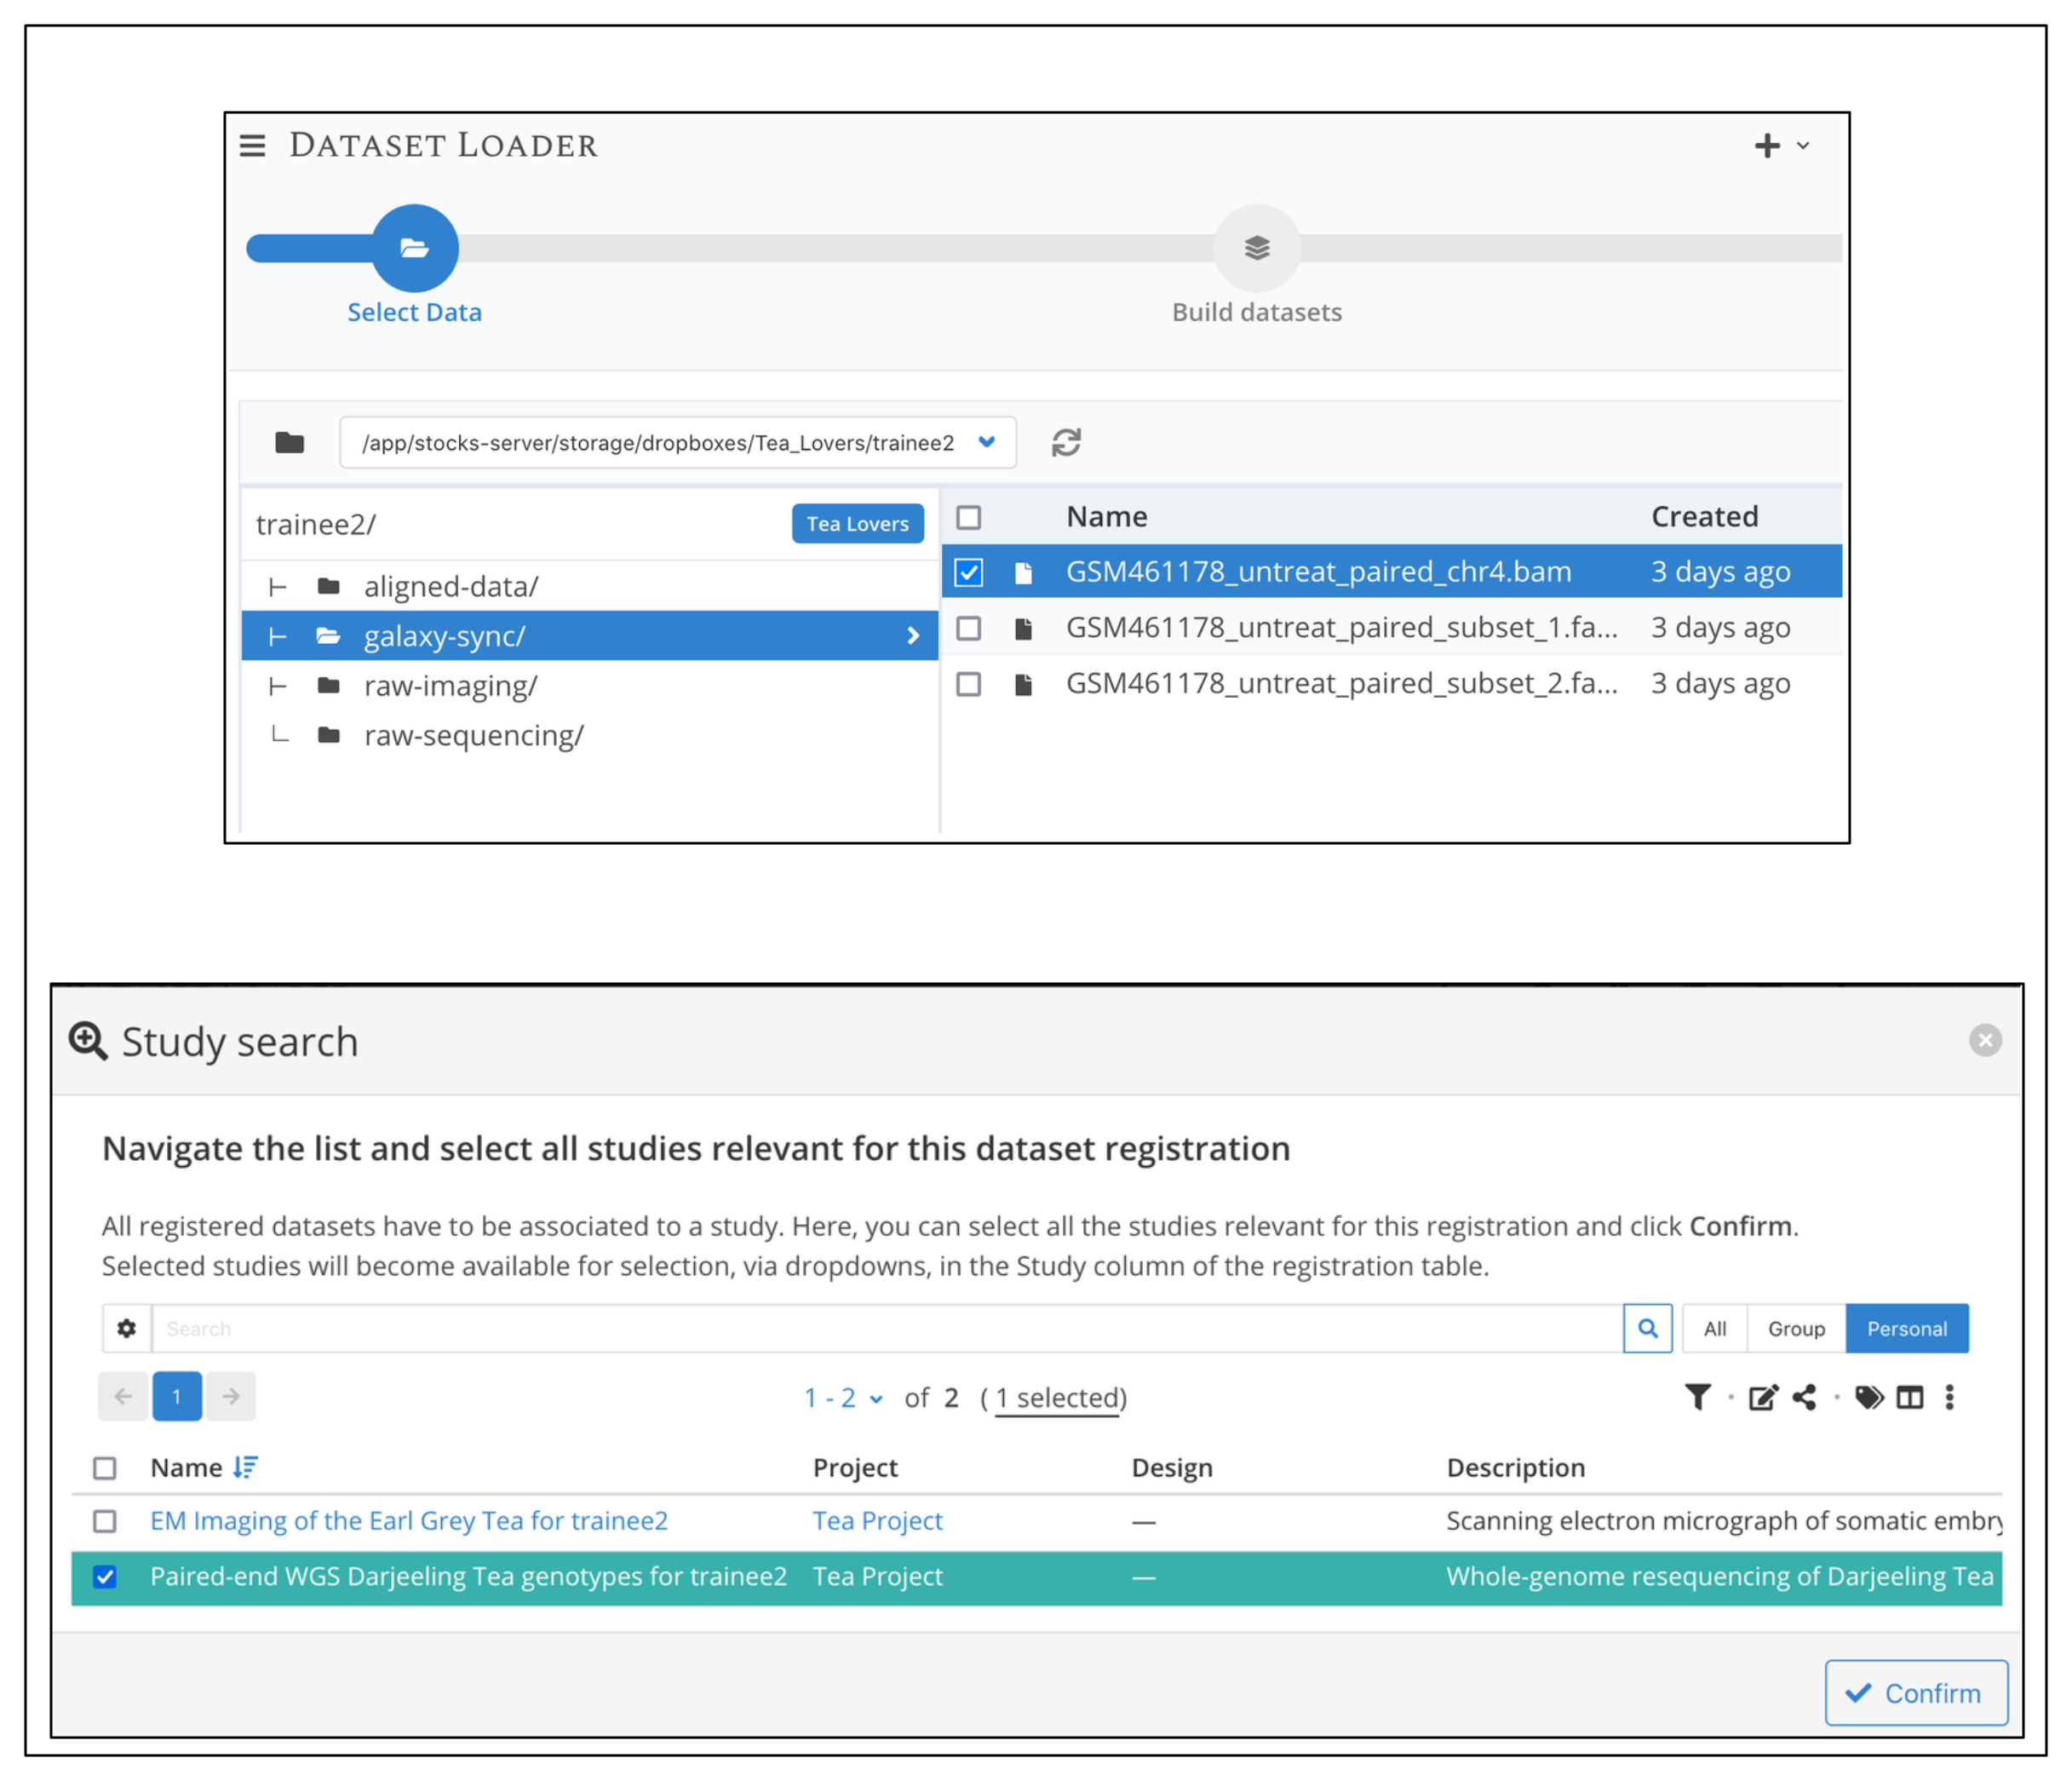The width and height of the screenshot is (2072, 1781).
Task: Go to next page arrow
Action: (x=231, y=1396)
